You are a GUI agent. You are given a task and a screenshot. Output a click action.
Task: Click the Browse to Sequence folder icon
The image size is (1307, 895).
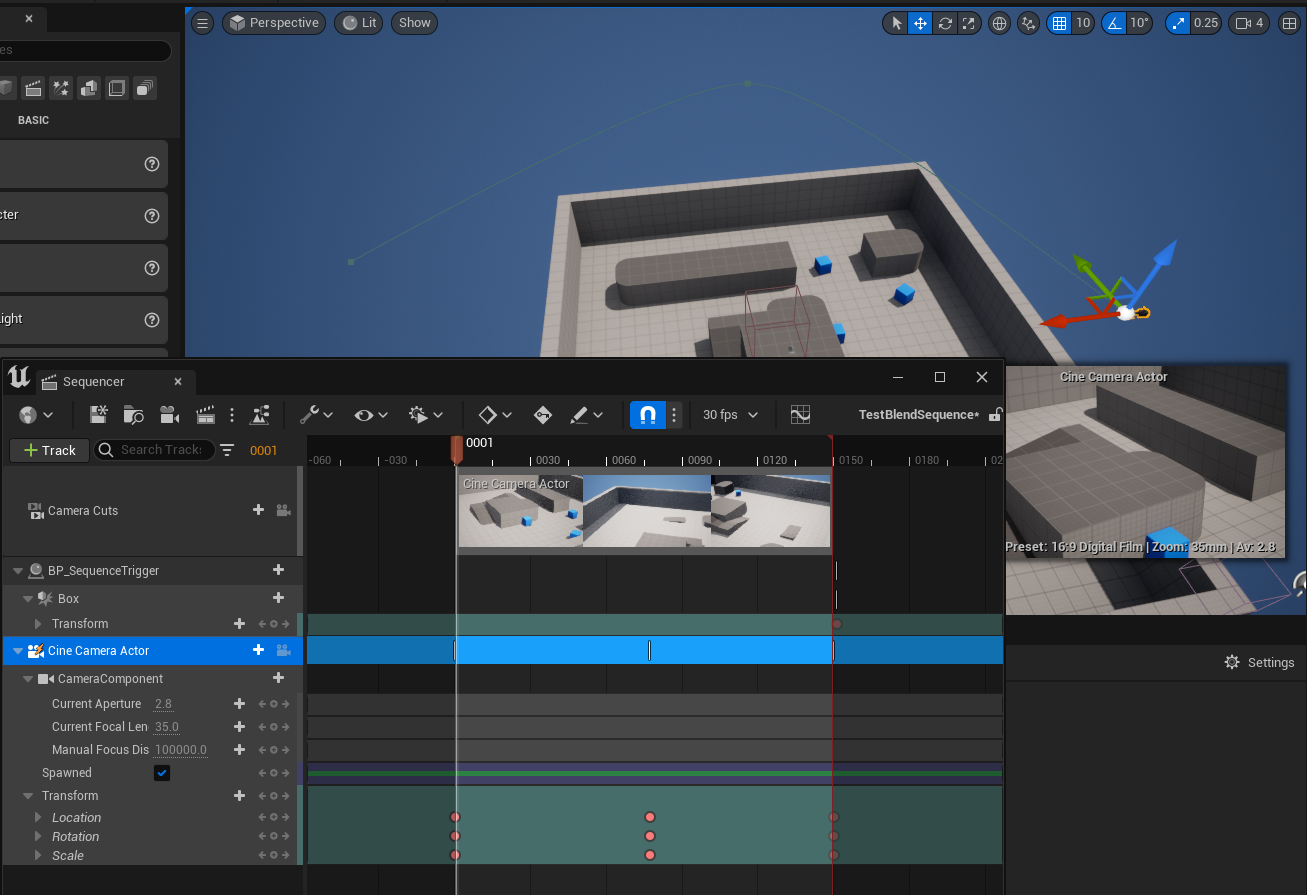(134, 414)
